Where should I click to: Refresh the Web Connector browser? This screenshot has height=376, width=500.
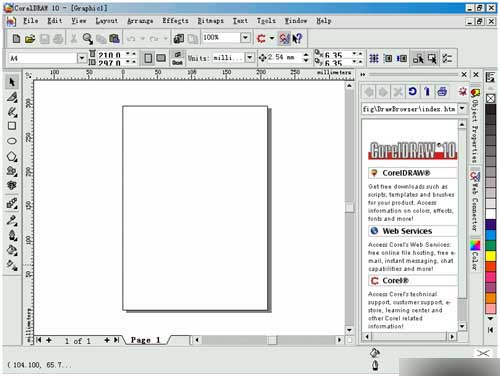[x=412, y=91]
